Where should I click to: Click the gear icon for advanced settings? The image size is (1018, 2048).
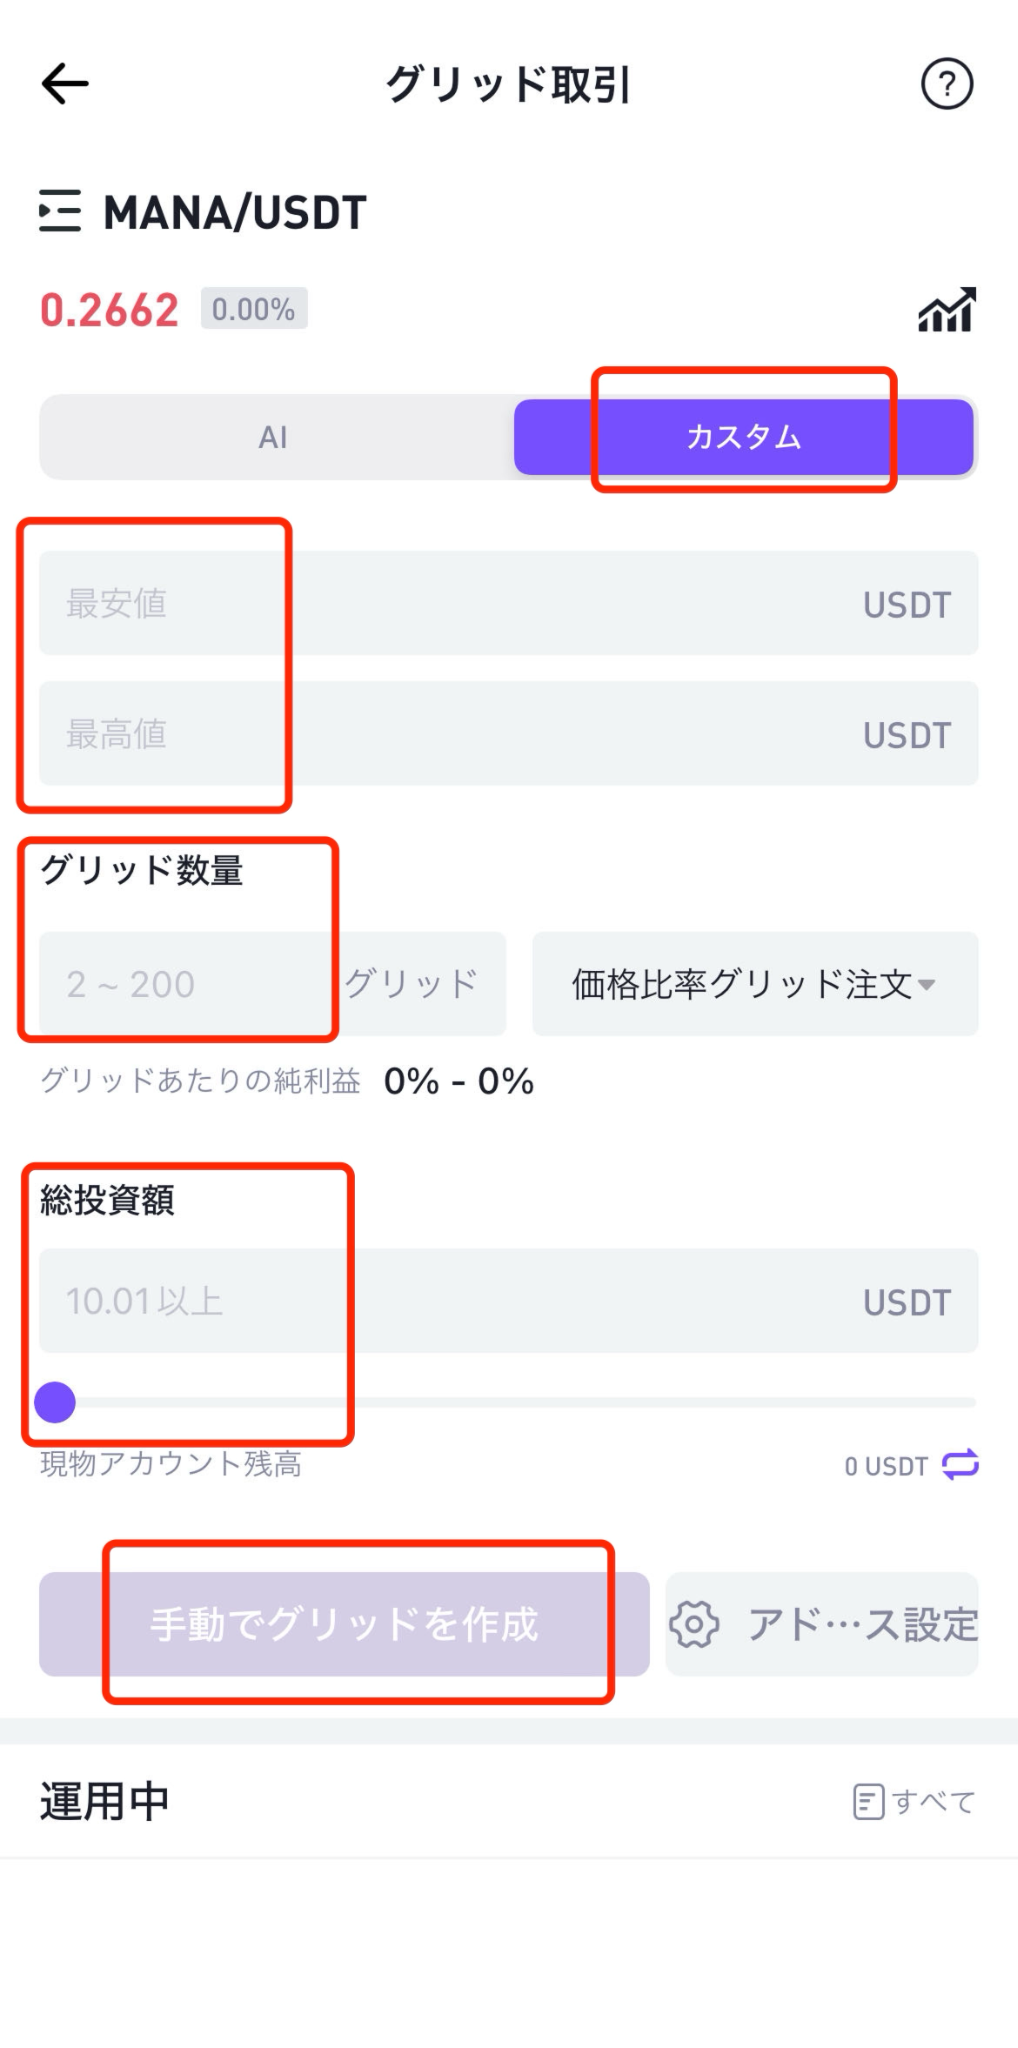(x=694, y=1624)
